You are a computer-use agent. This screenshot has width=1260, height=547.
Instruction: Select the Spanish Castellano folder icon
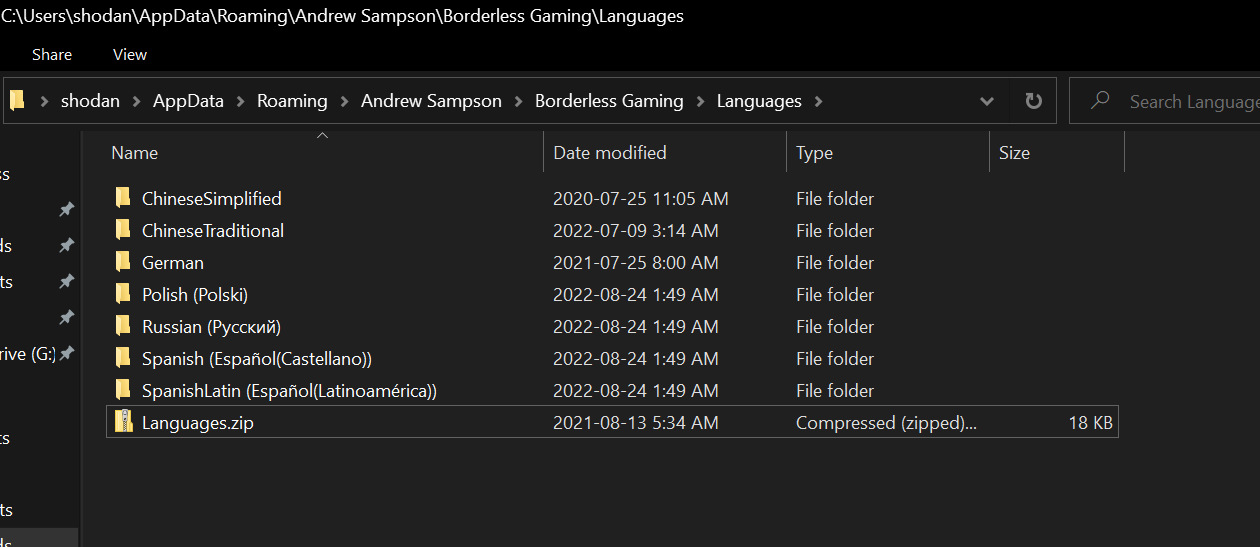(x=123, y=358)
